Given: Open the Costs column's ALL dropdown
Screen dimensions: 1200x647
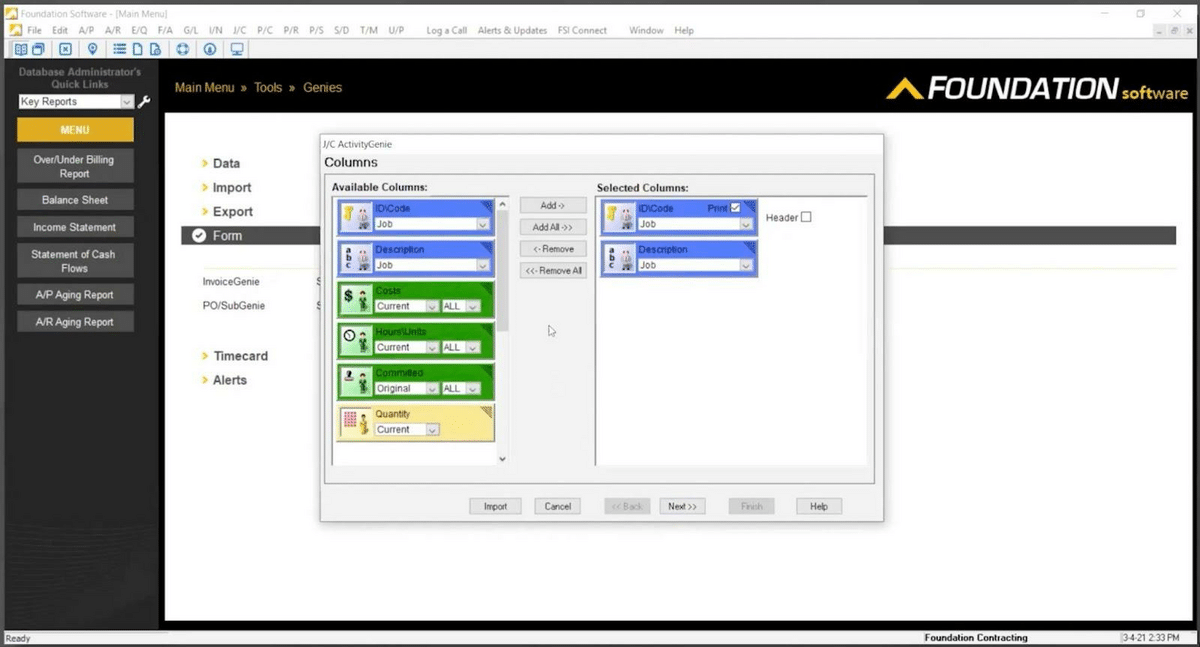Looking at the screenshot, I should (482, 307).
